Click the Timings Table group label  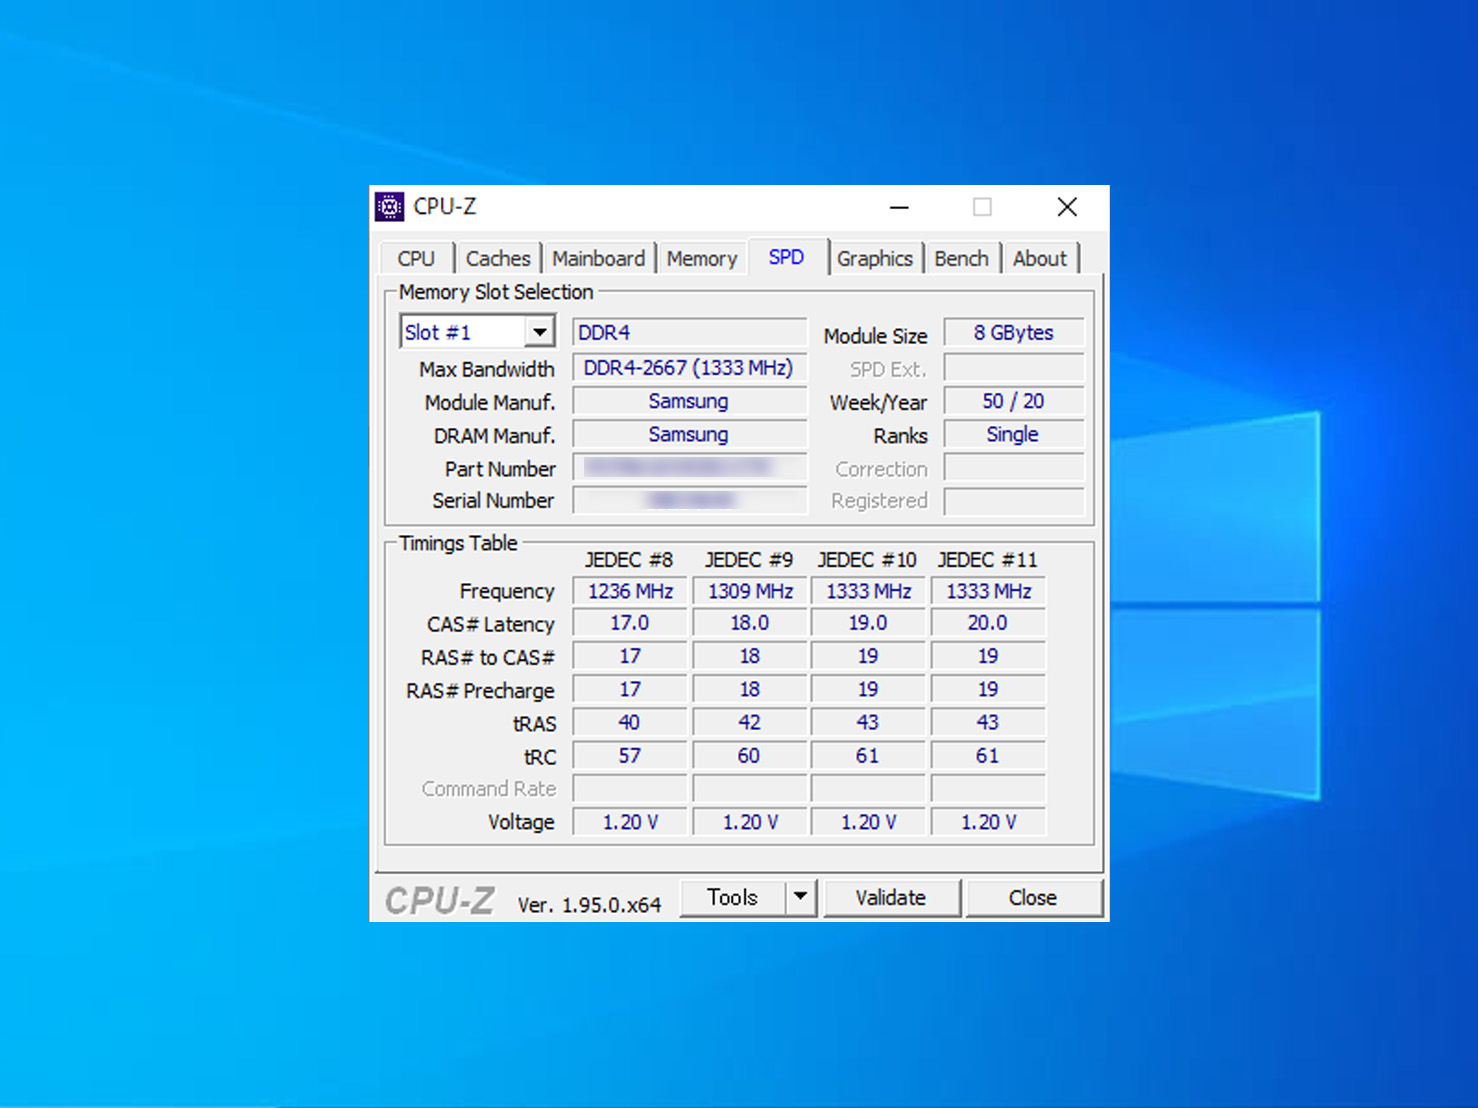[458, 543]
